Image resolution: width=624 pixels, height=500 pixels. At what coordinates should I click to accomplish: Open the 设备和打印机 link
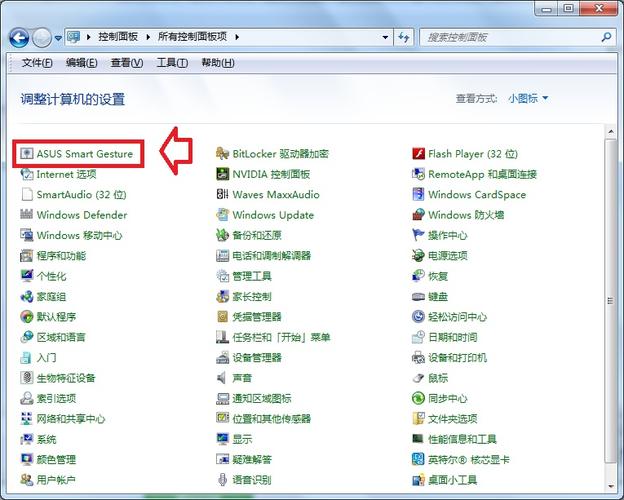click(457, 357)
